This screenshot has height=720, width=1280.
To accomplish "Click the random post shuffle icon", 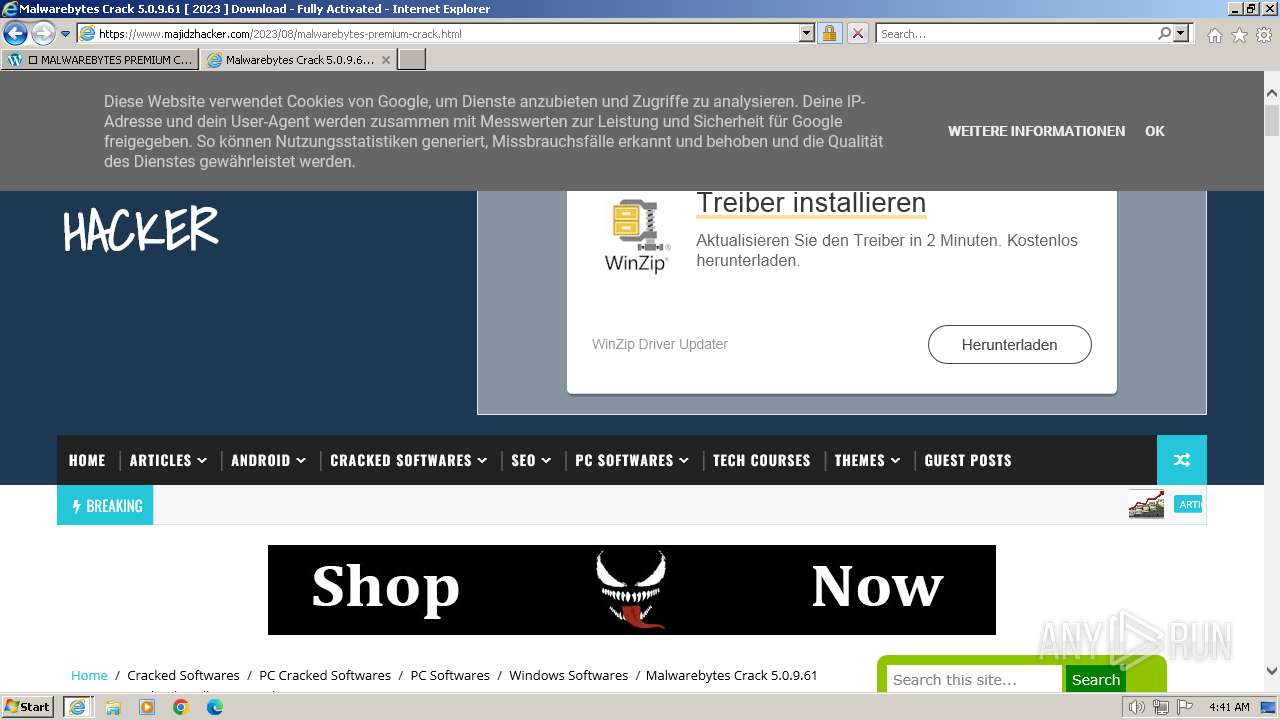I will click(x=1182, y=460).
